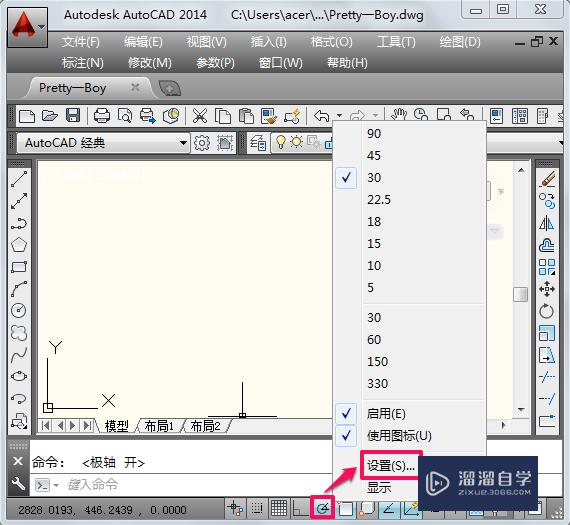This screenshot has width=570, height=525.
Task: Choose the Spline tool
Action: [19, 354]
